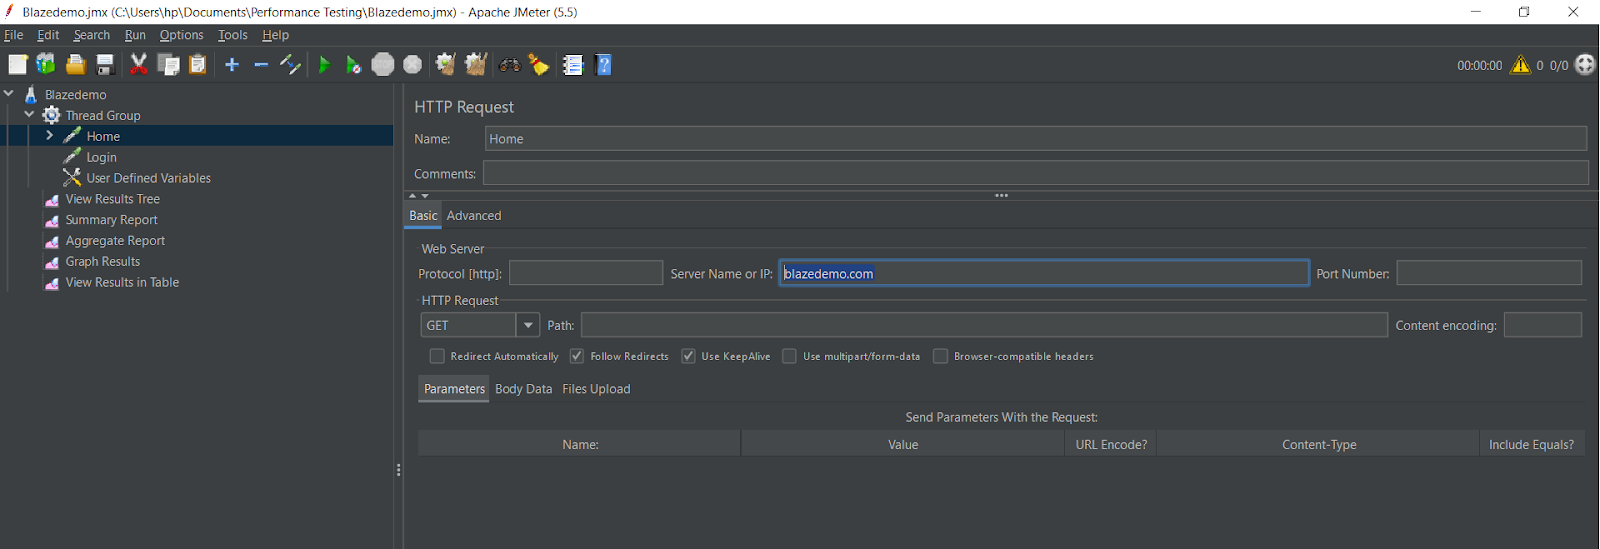Click the URL Encode? column header
The image size is (1600, 549).
pyautogui.click(x=1111, y=444)
